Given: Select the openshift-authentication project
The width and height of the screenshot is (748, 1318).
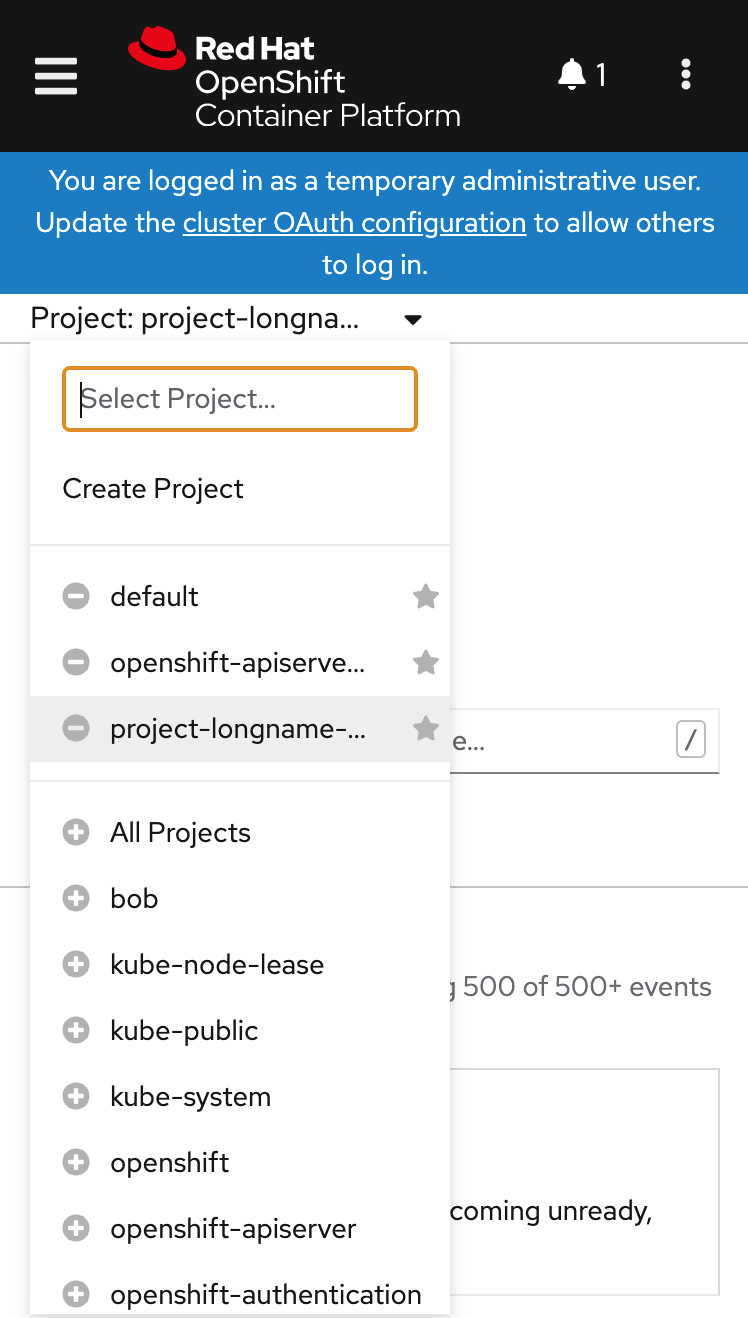Looking at the screenshot, I should [265, 1295].
